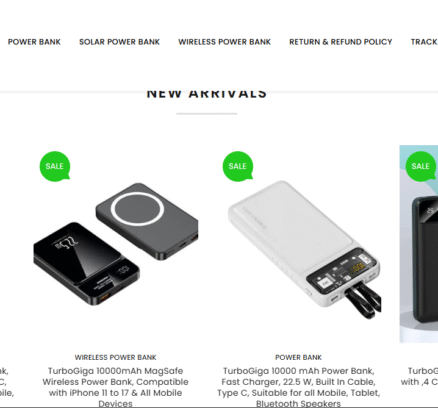Image resolution: width=438 pixels, height=408 pixels.
Task: Open the partially visible dark power bank image
Action: click(x=419, y=244)
